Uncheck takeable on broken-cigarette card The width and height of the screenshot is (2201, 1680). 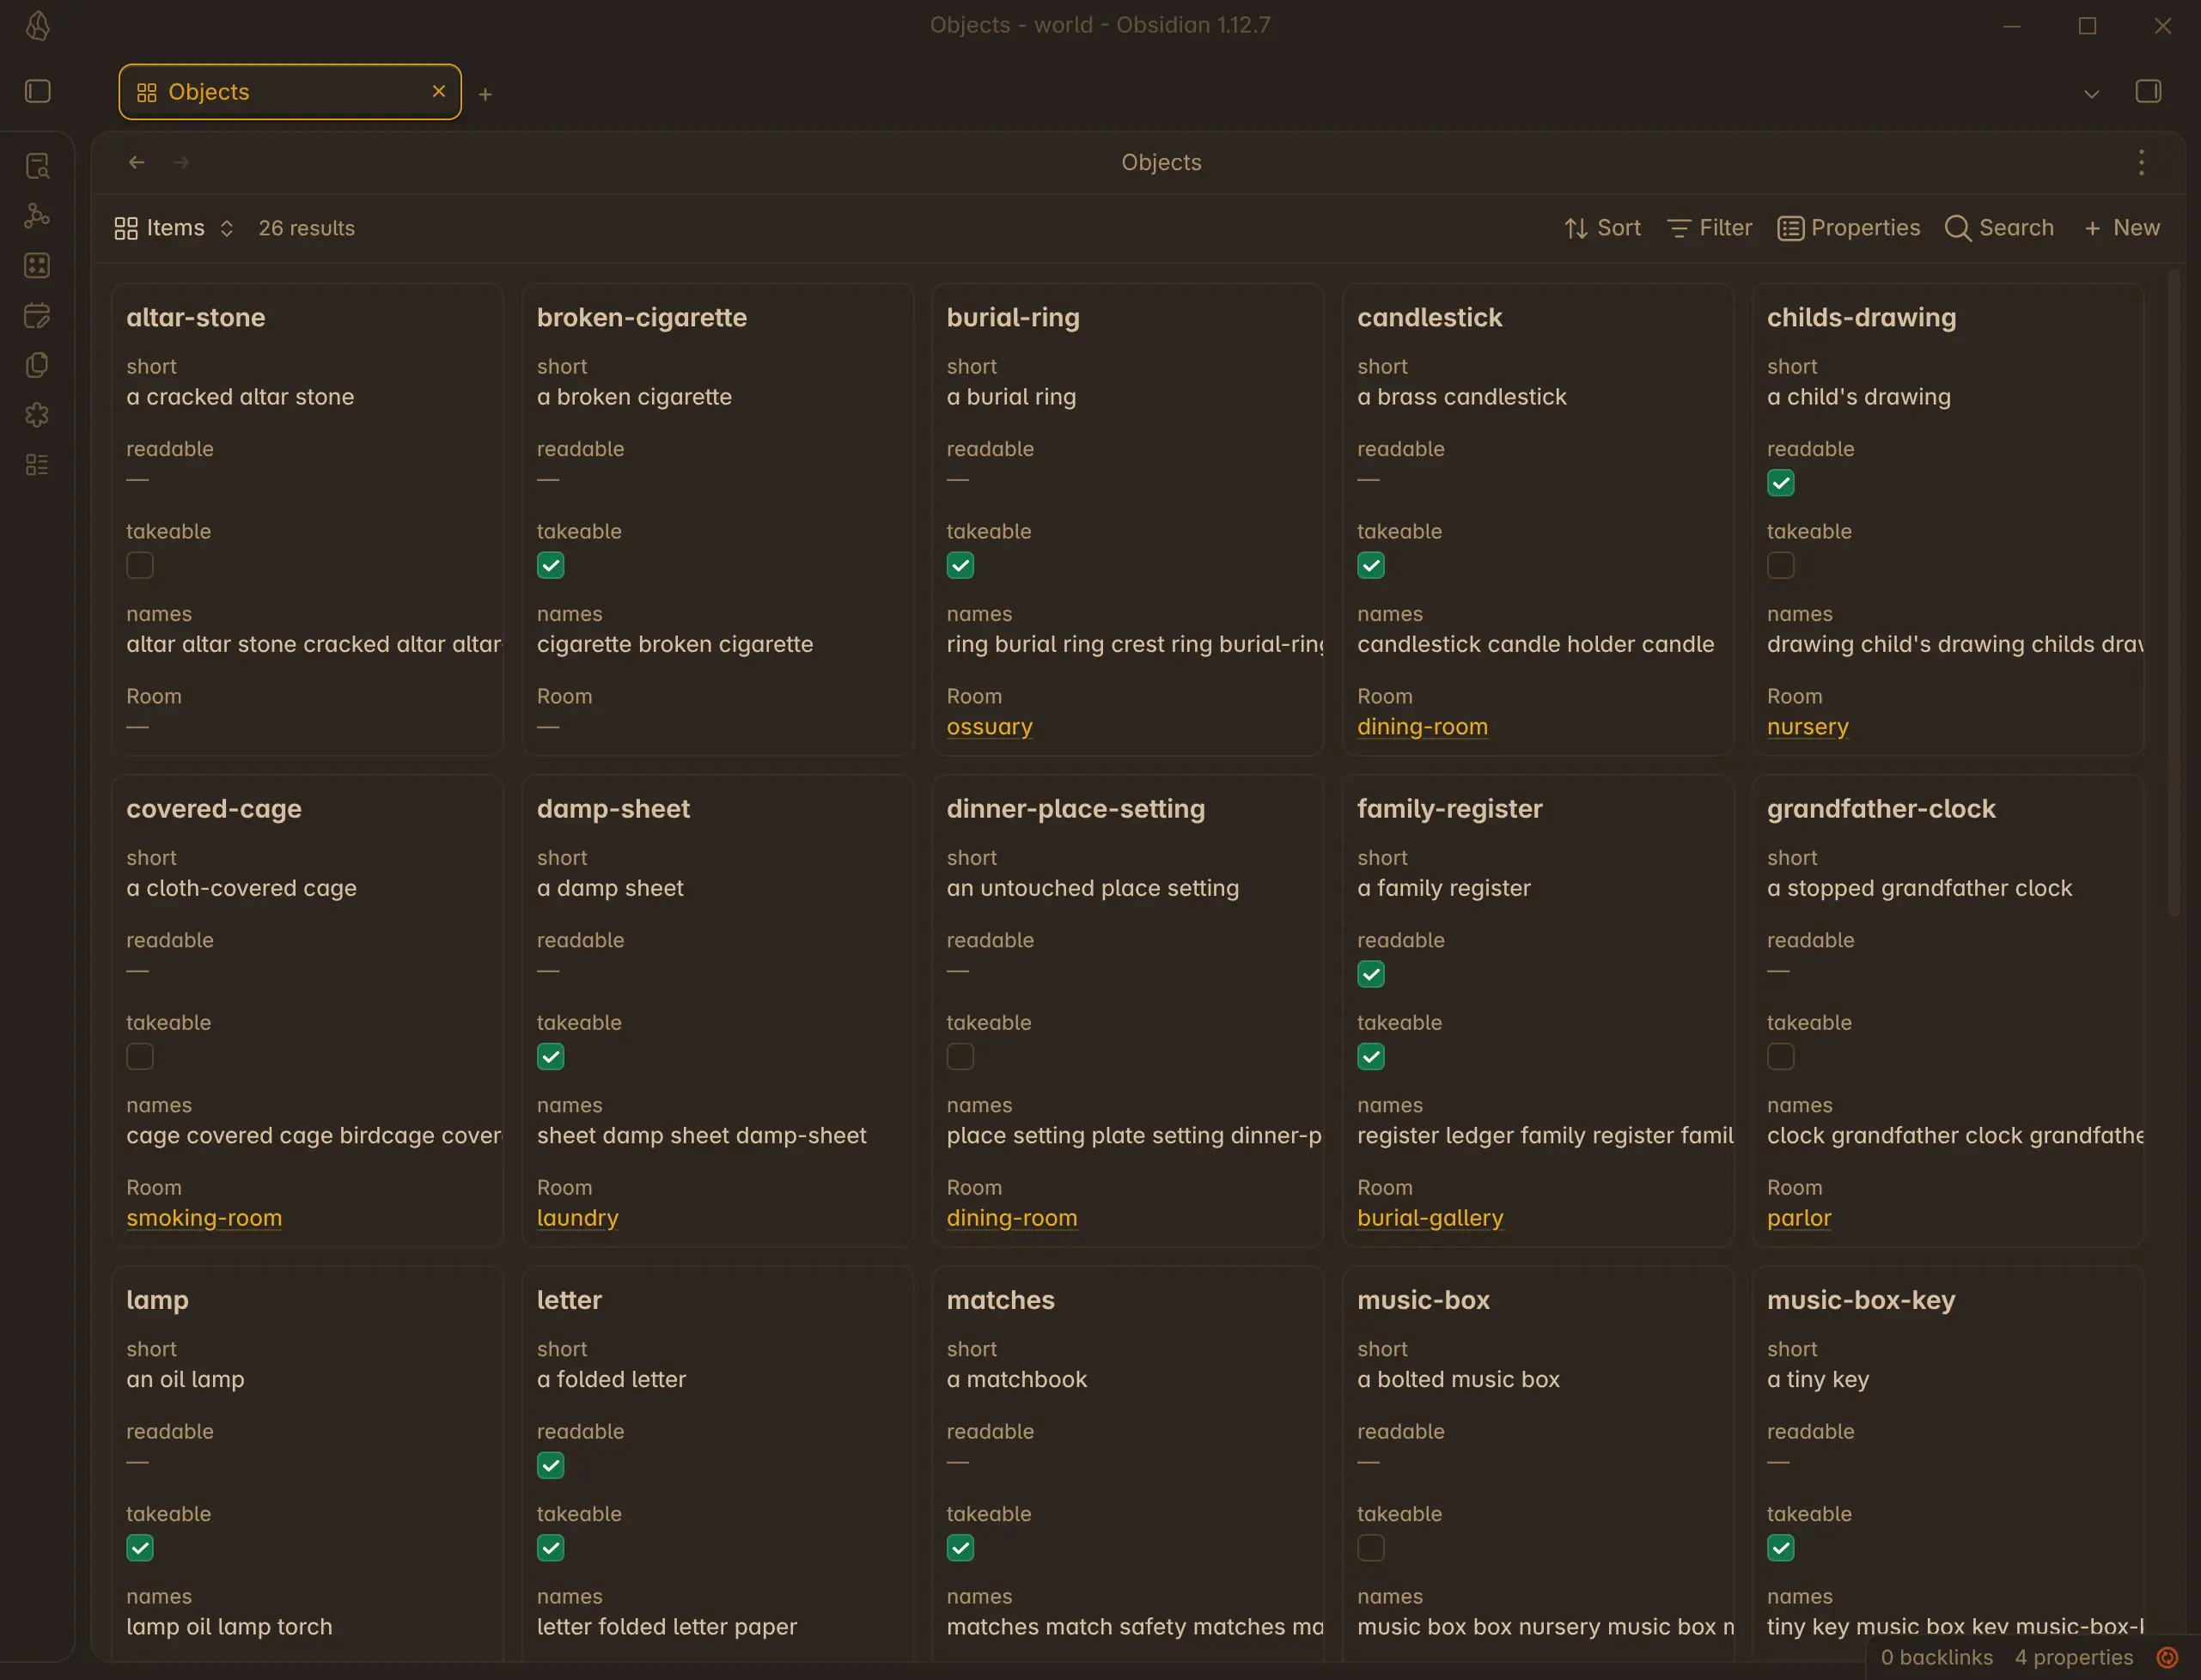pyautogui.click(x=550, y=565)
